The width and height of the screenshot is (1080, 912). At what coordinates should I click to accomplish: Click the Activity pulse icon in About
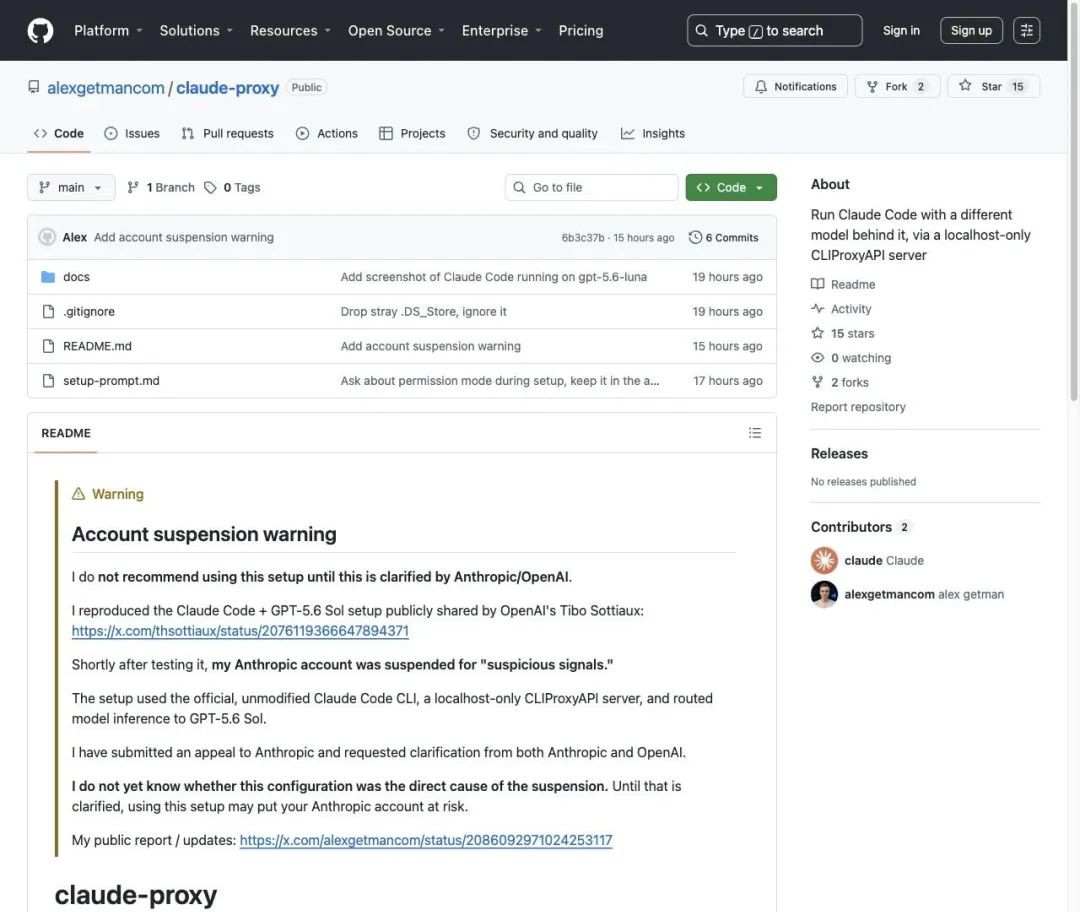(818, 309)
